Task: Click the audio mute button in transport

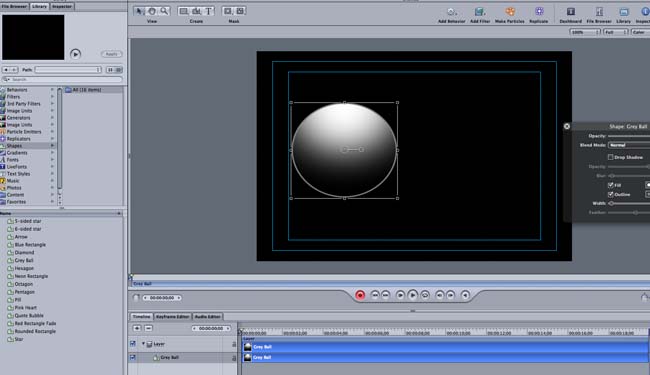Action: tap(465, 295)
